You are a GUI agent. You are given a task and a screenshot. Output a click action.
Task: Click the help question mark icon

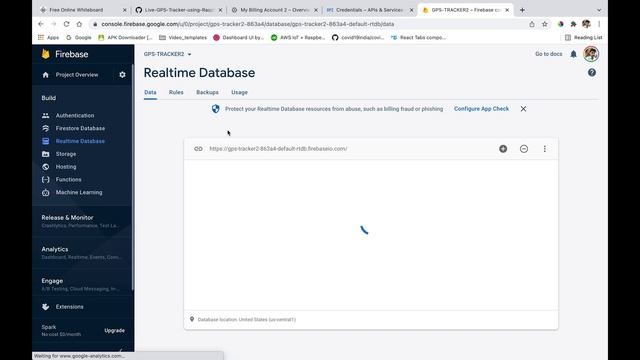coord(592,73)
